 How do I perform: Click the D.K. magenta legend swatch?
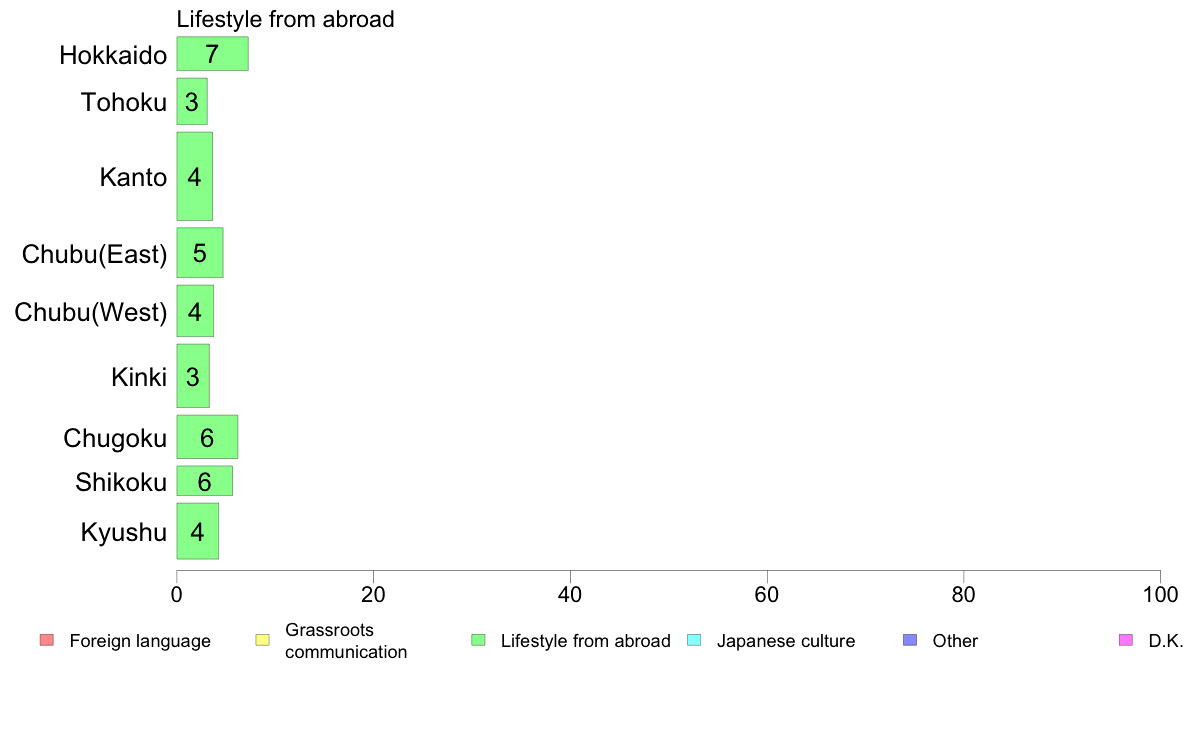click(1126, 640)
